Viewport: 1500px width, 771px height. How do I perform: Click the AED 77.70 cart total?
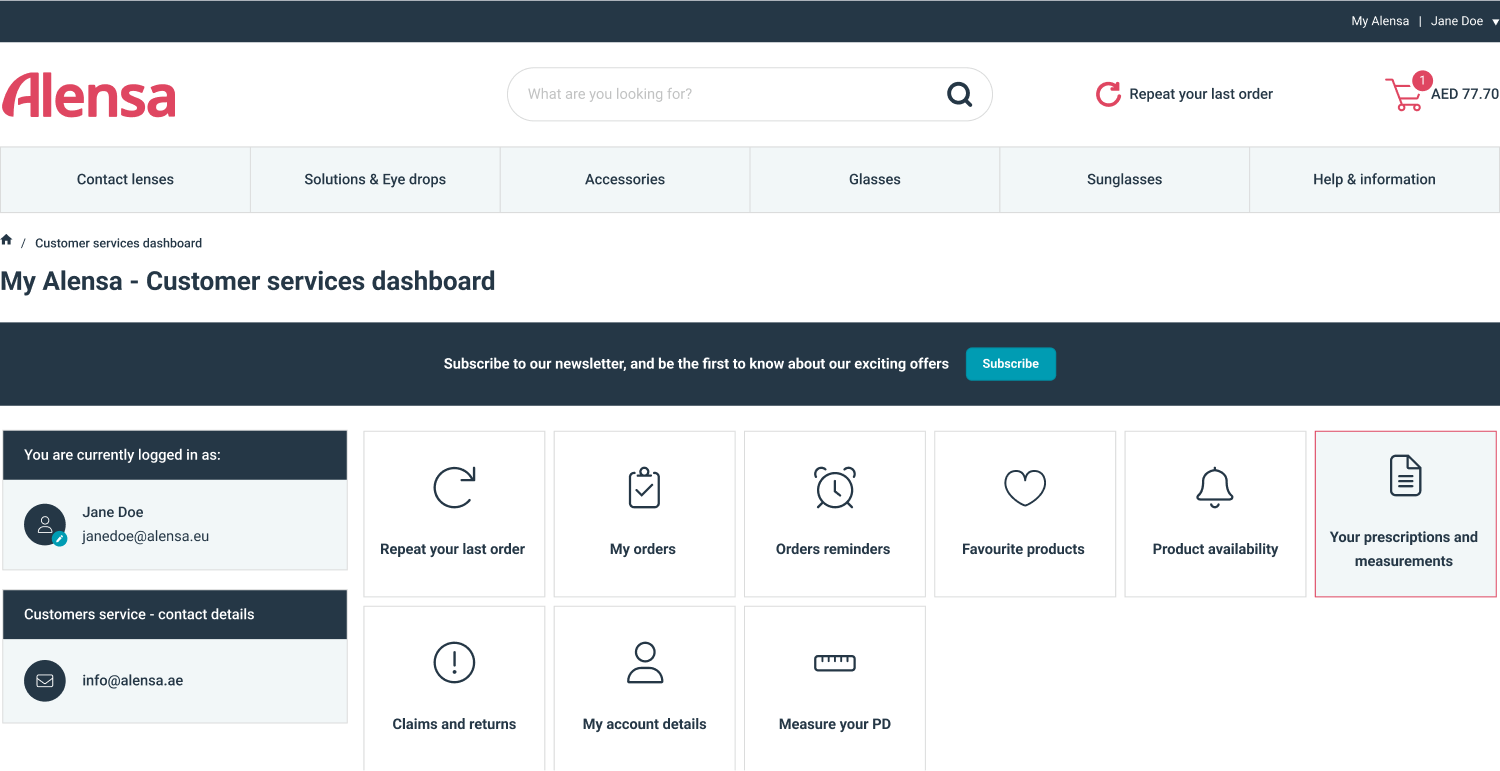pyautogui.click(x=1465, y=94)
